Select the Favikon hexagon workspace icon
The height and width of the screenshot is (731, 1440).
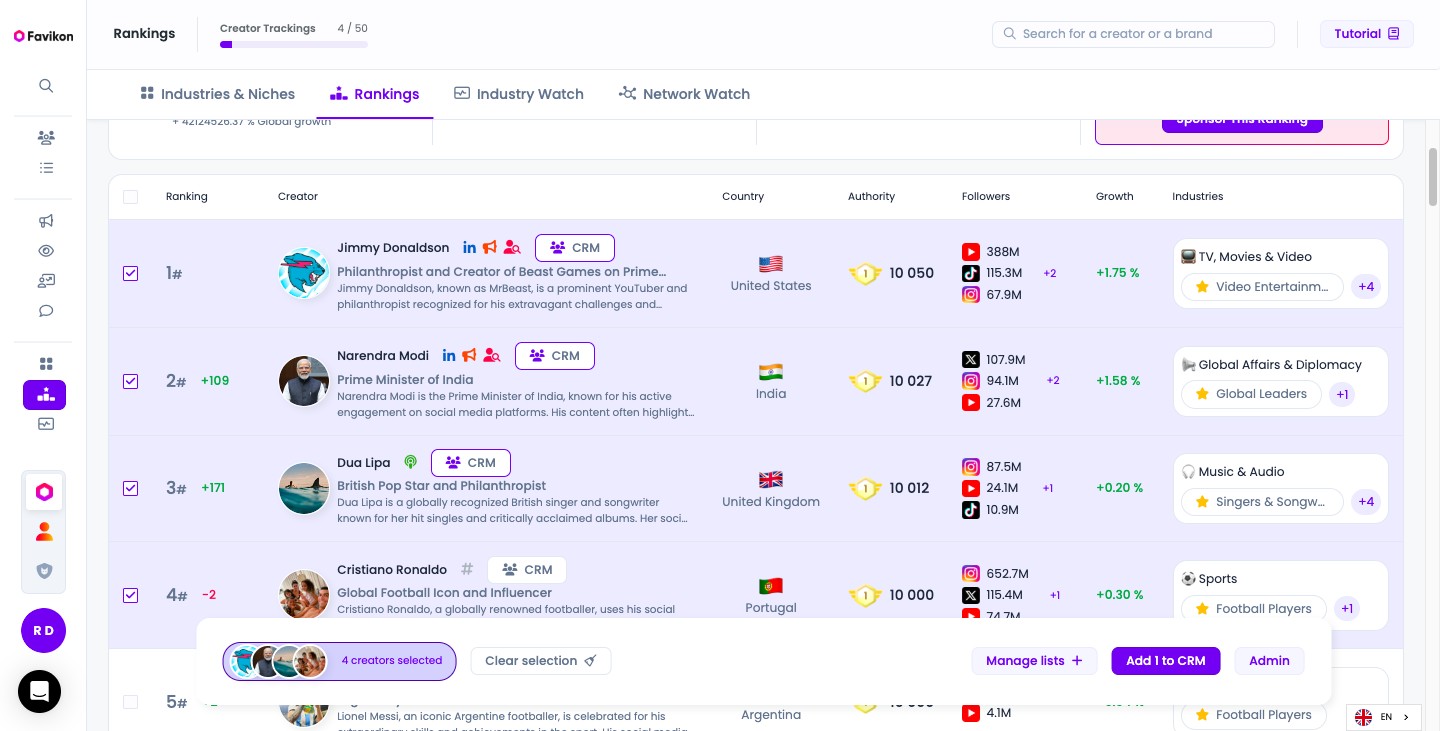44,492
